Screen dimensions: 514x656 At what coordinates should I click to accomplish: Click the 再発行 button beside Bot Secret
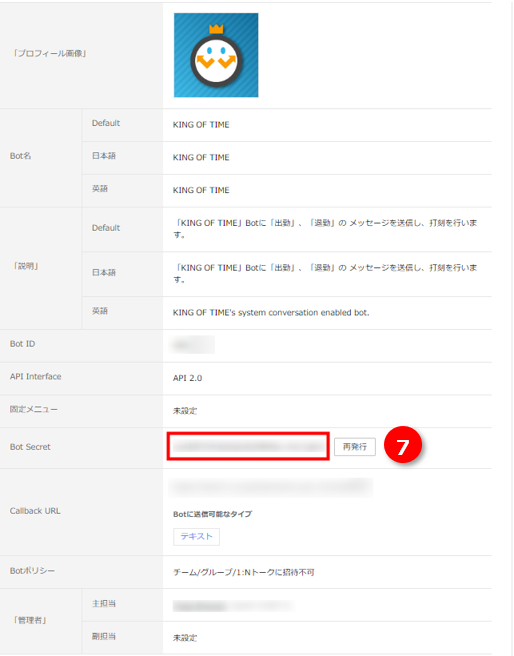pyautogui.click(x=355, y=447)
